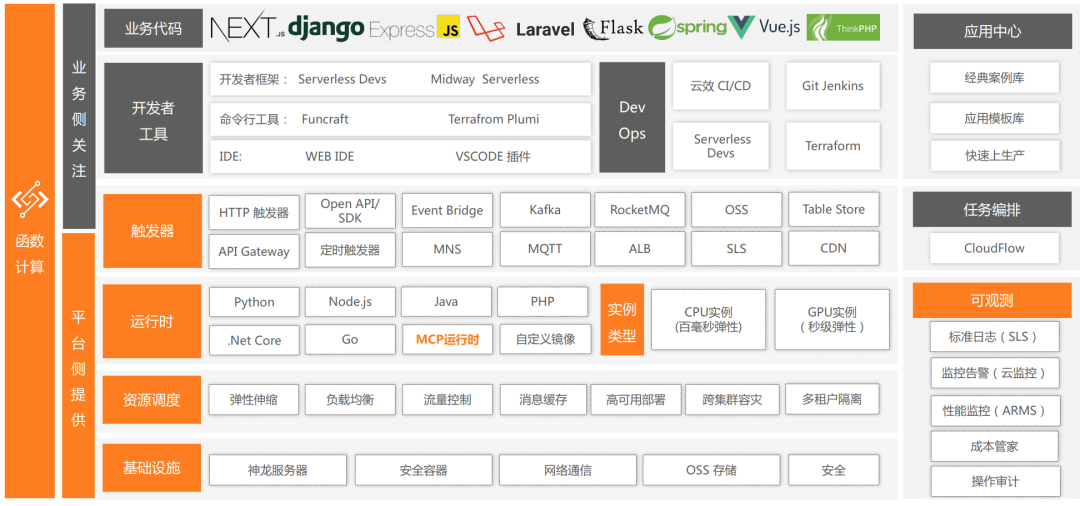
Task: Click the CPU实例 box
Action: click(708, 320)
